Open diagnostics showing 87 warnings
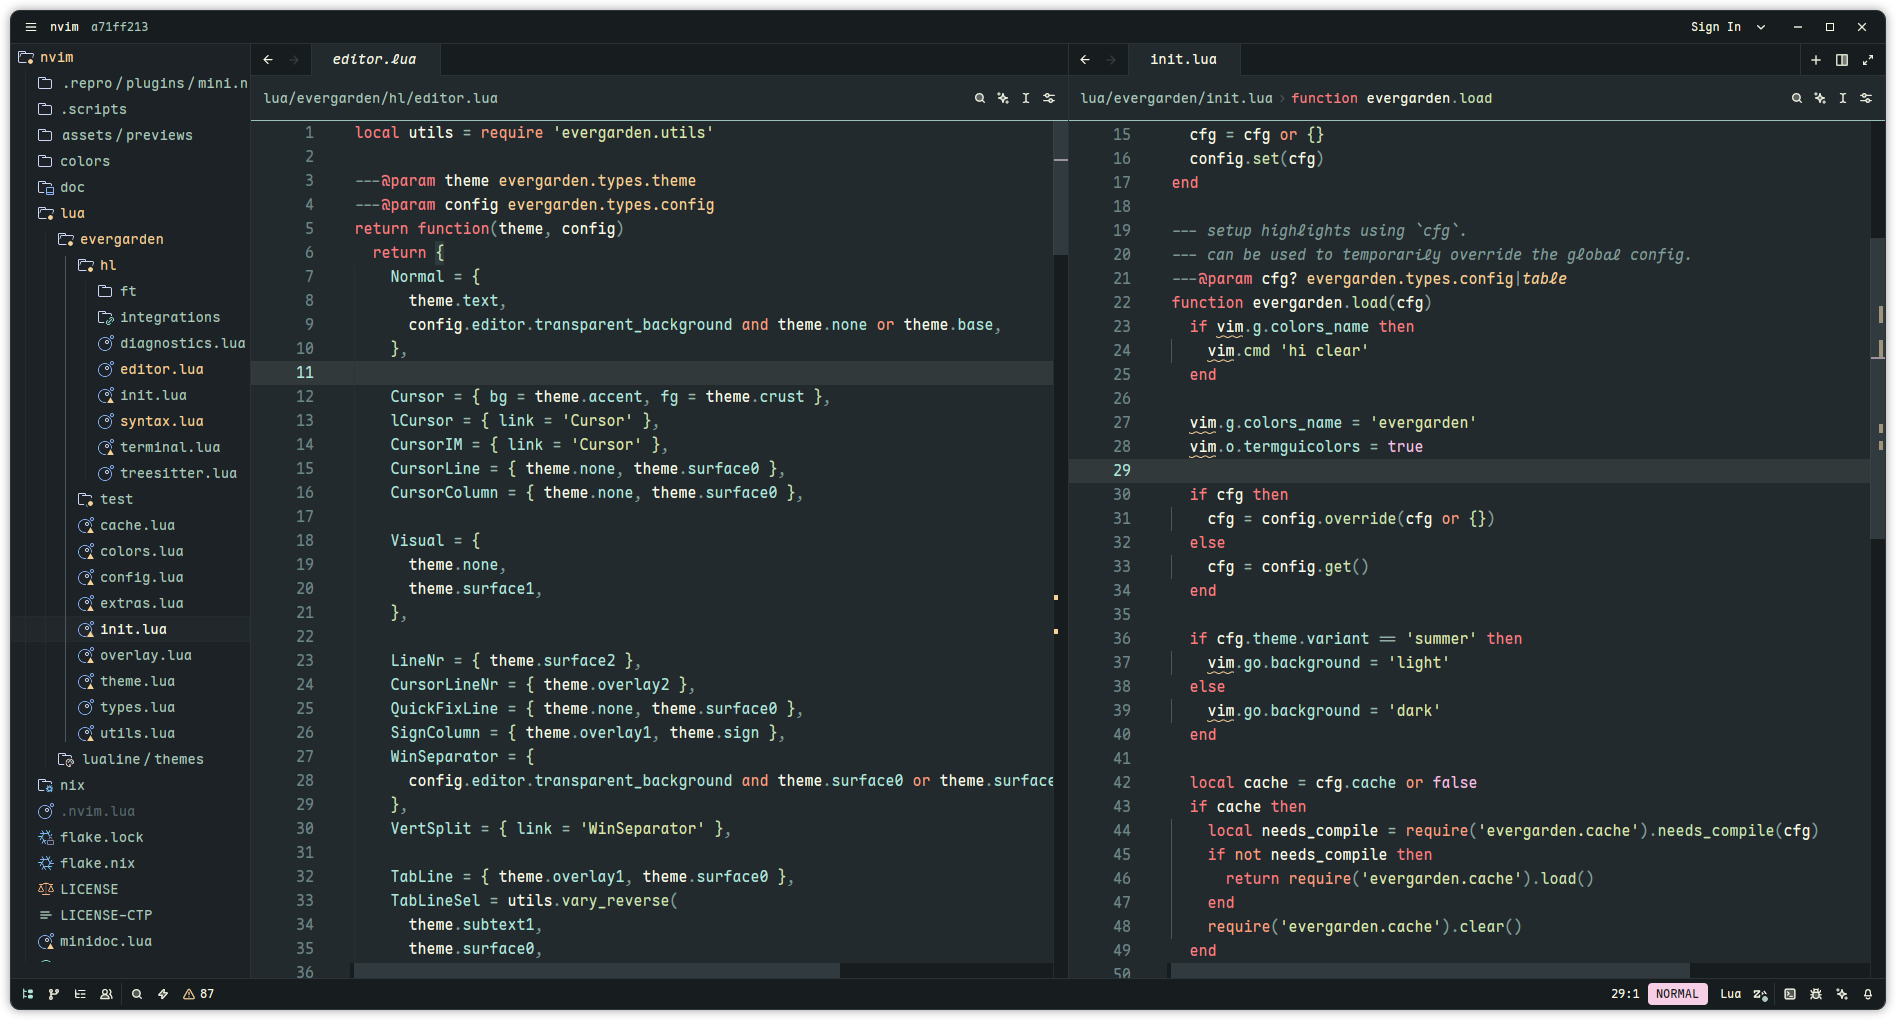The height and width of the screenshot is (1020, 1896). (x=199, y=994)
